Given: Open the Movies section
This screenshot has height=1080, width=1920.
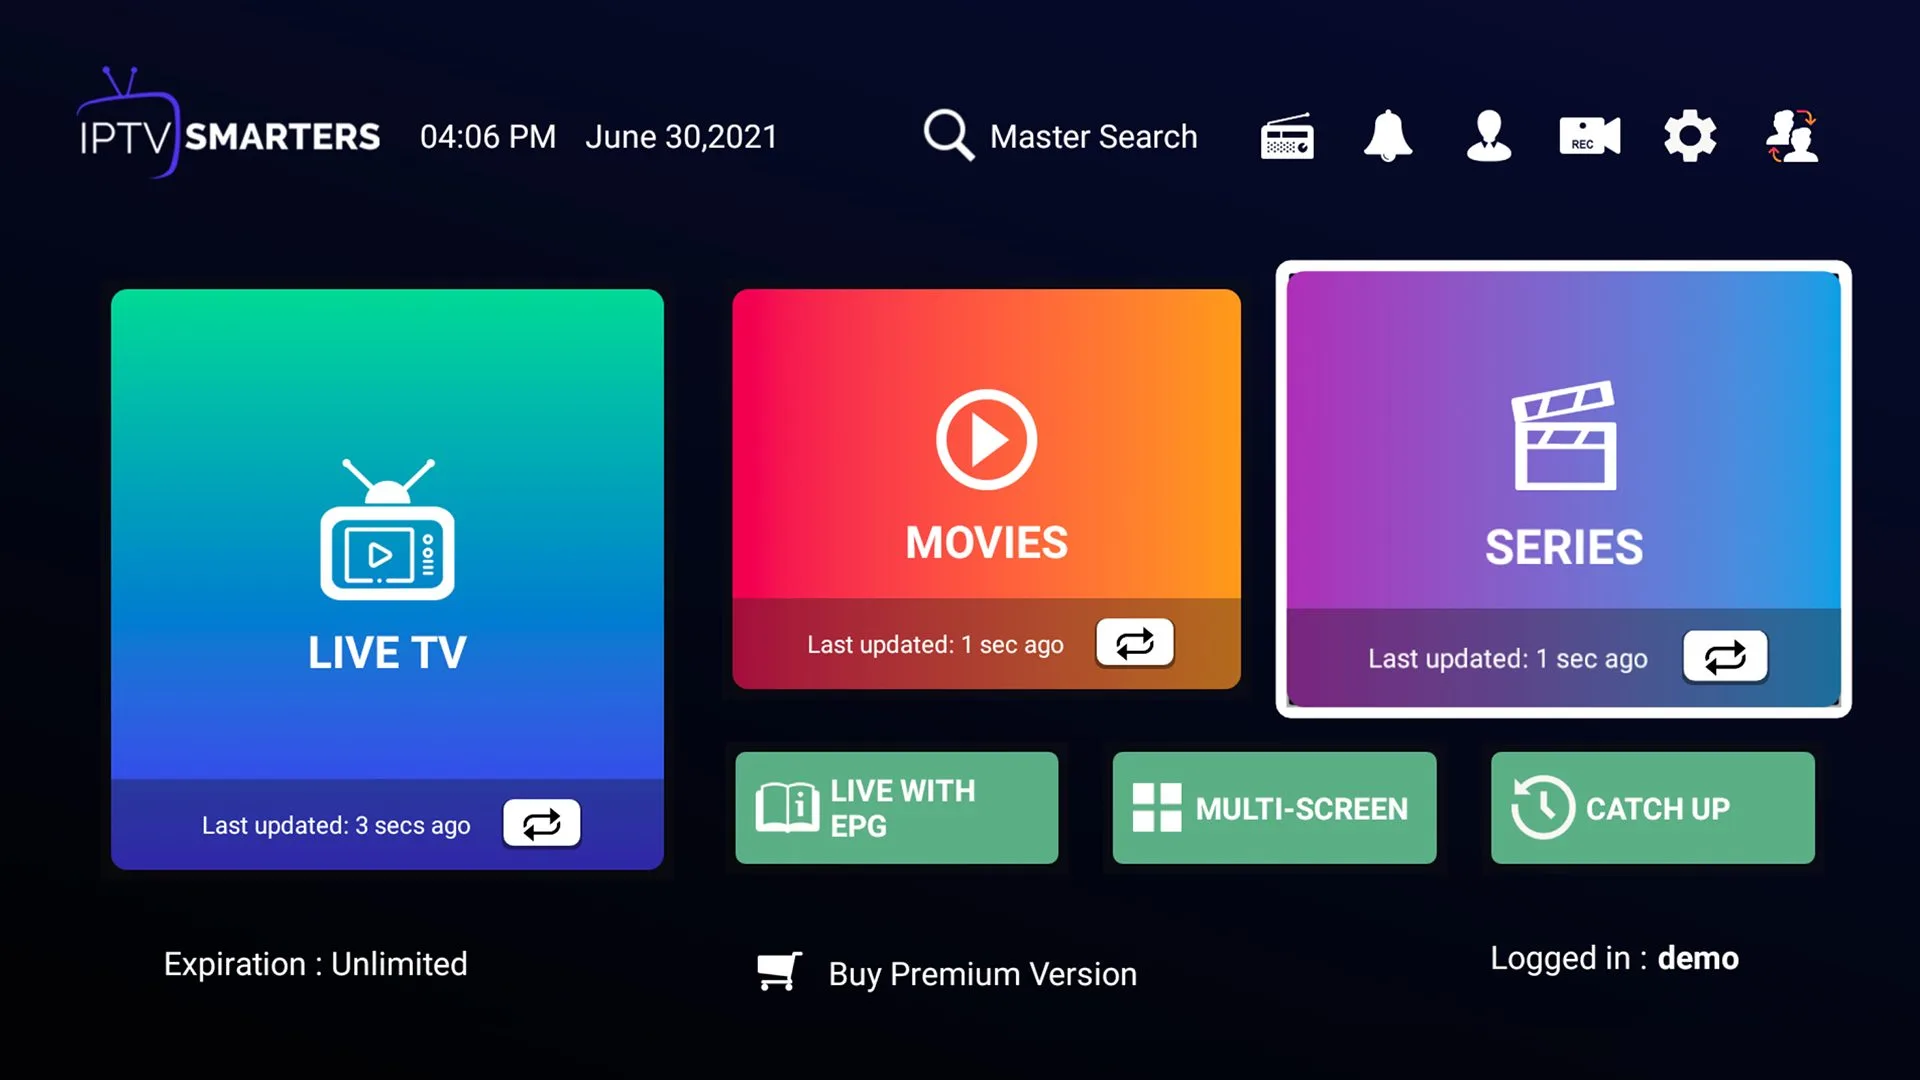Looking at the screenshot, I should [986, 488].
